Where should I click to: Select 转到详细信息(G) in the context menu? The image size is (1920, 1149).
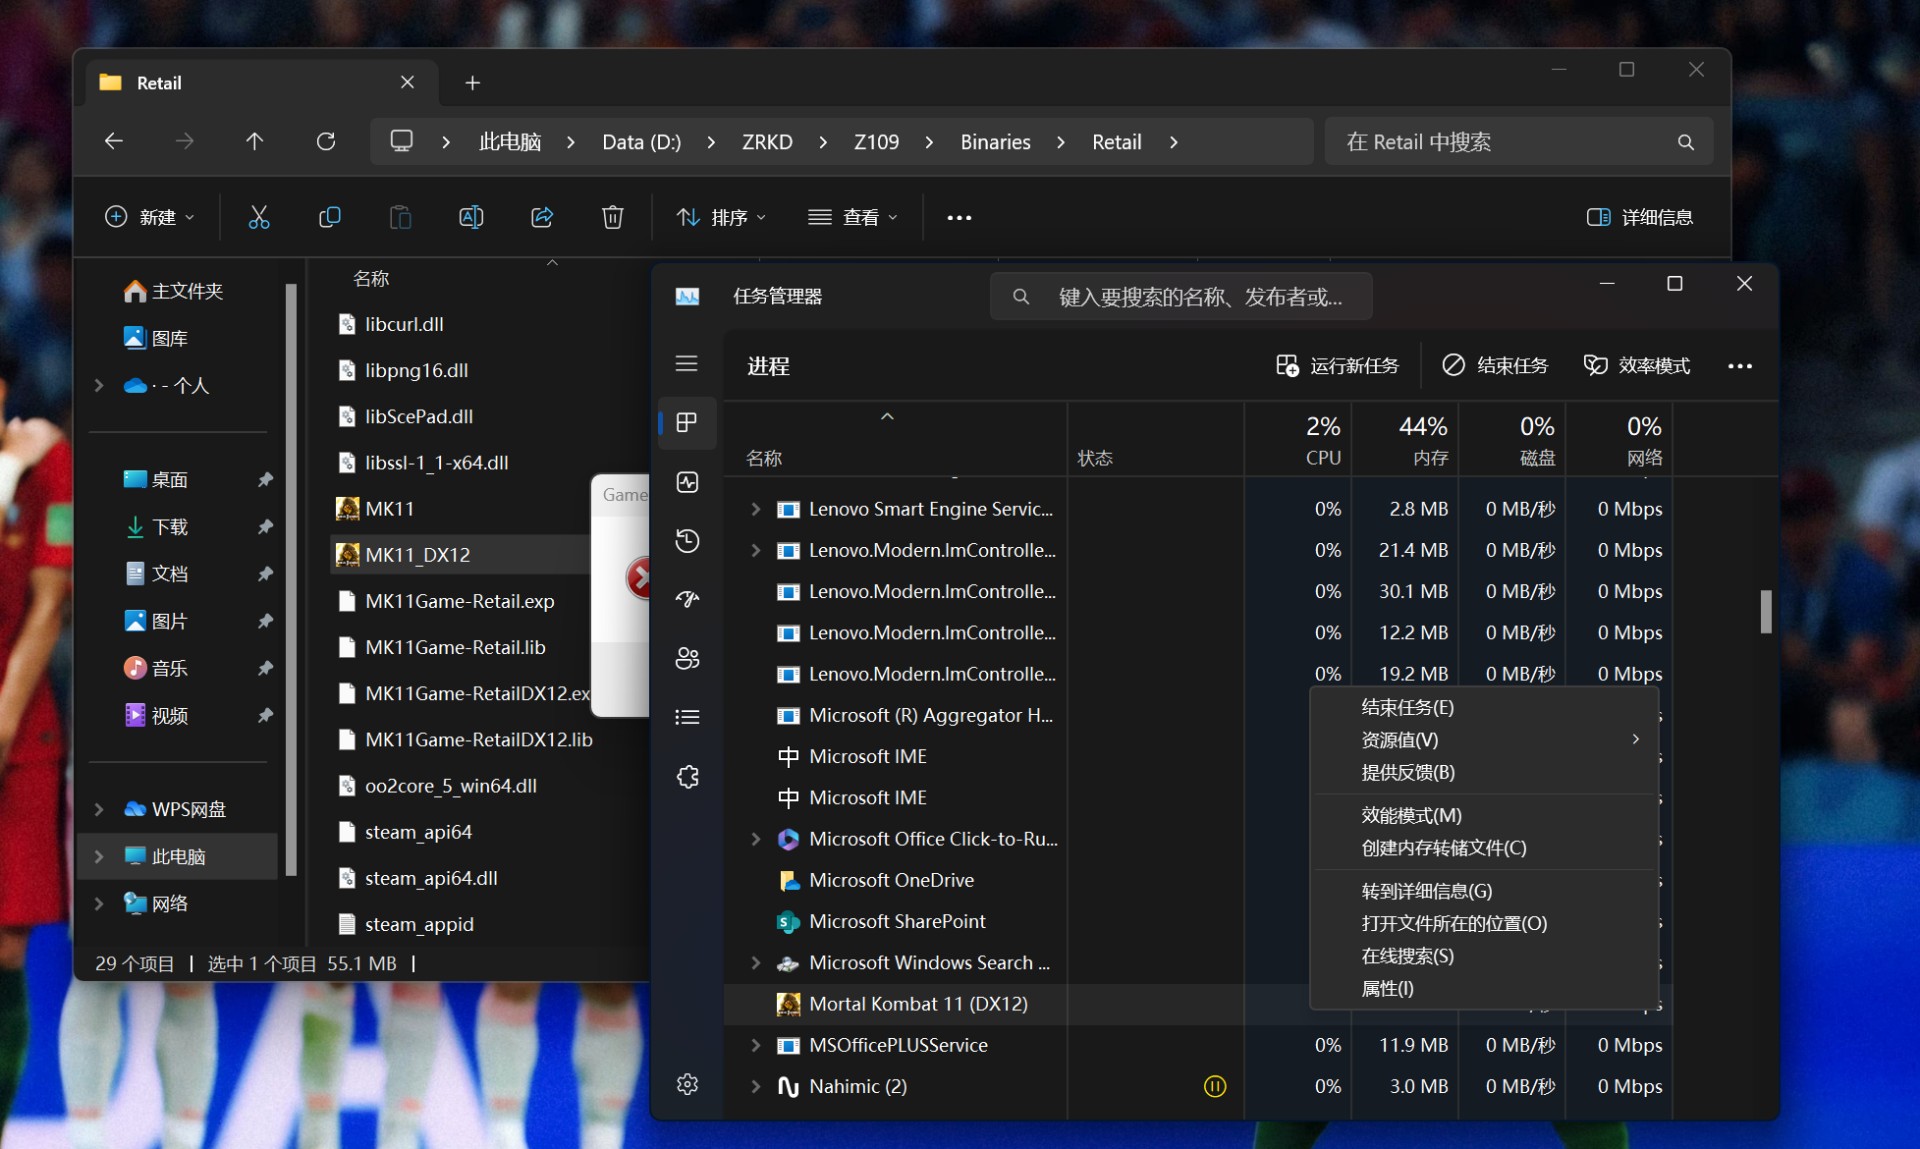[x=1484, y=891]
